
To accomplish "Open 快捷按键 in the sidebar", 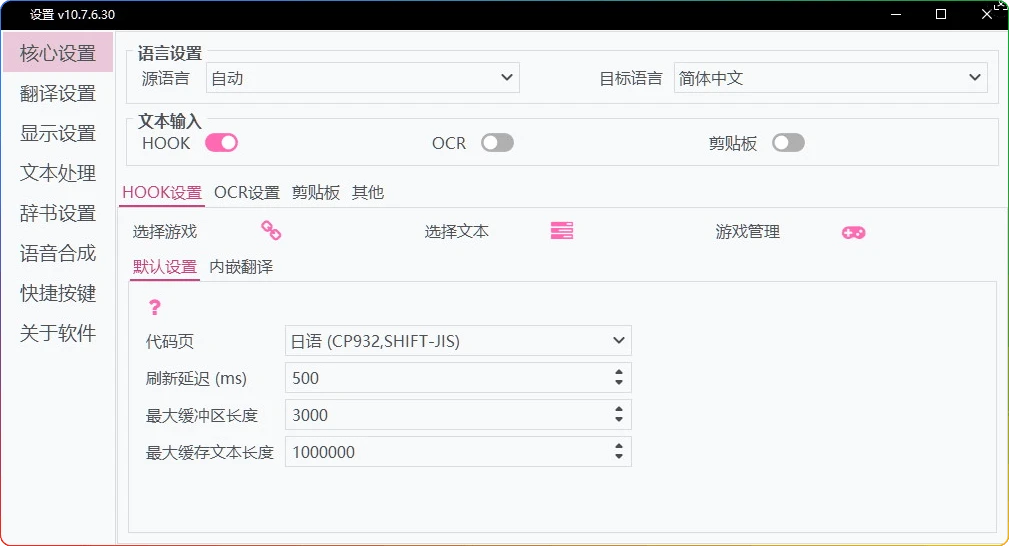I will click(58, 292).
